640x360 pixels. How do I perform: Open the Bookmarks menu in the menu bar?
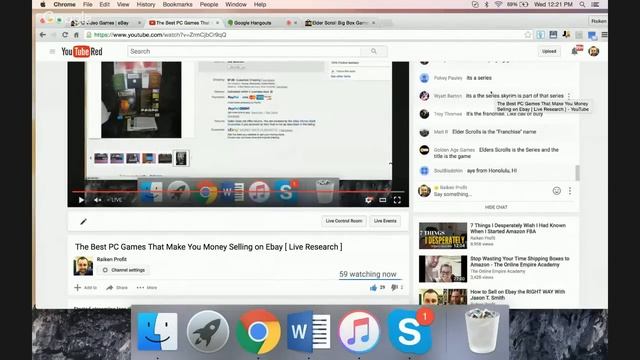(177, 4)
